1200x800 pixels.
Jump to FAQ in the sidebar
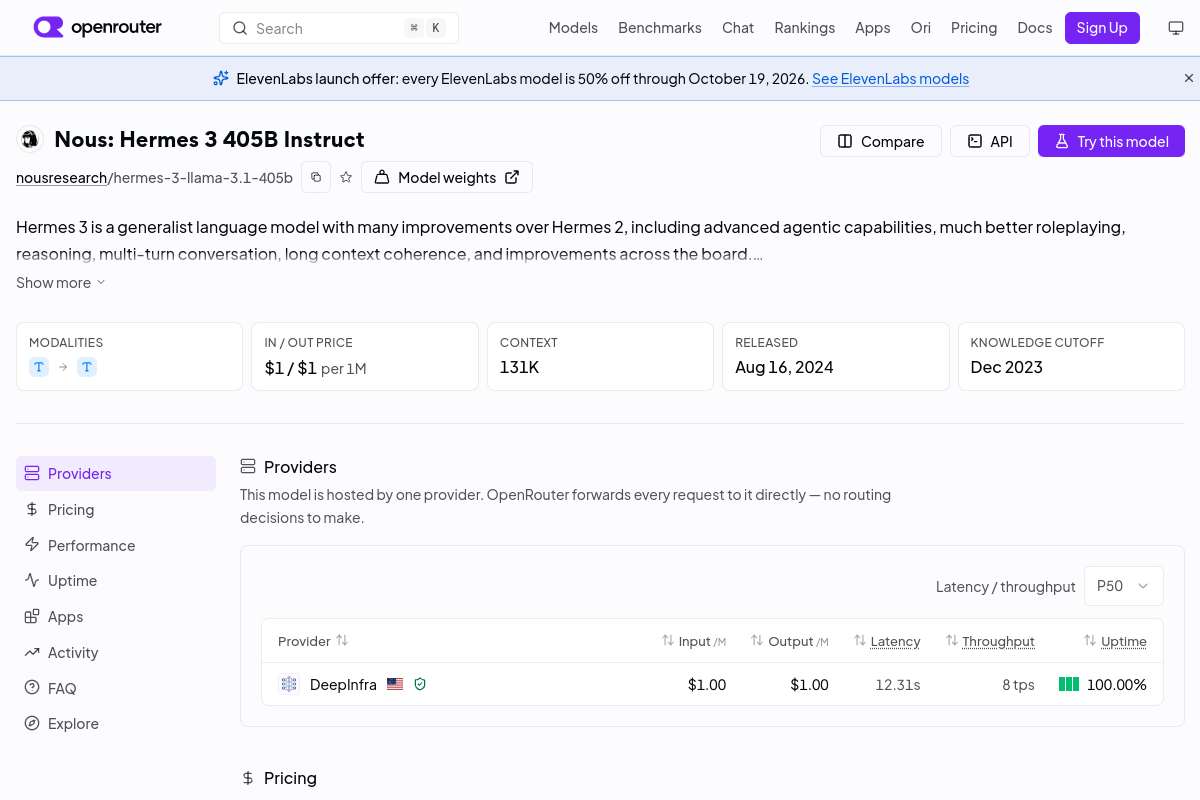[116, 689]
